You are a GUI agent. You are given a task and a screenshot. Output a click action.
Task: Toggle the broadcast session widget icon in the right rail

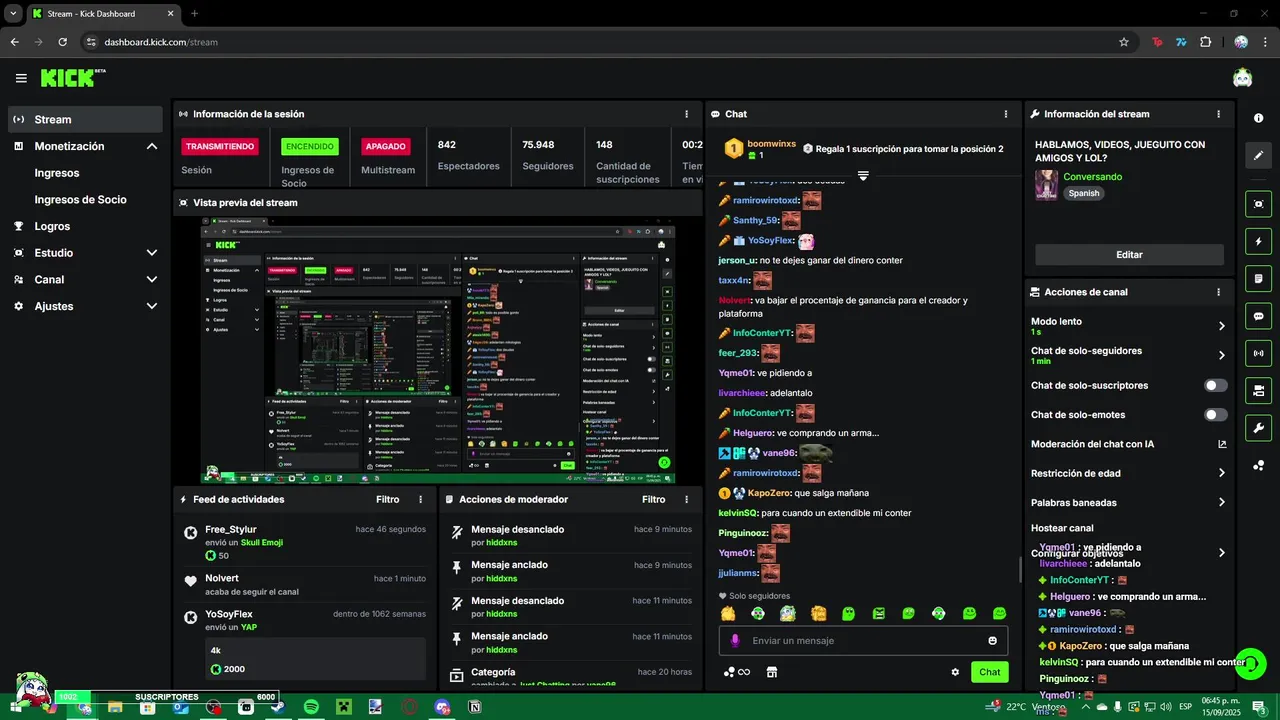[1258, 352]
